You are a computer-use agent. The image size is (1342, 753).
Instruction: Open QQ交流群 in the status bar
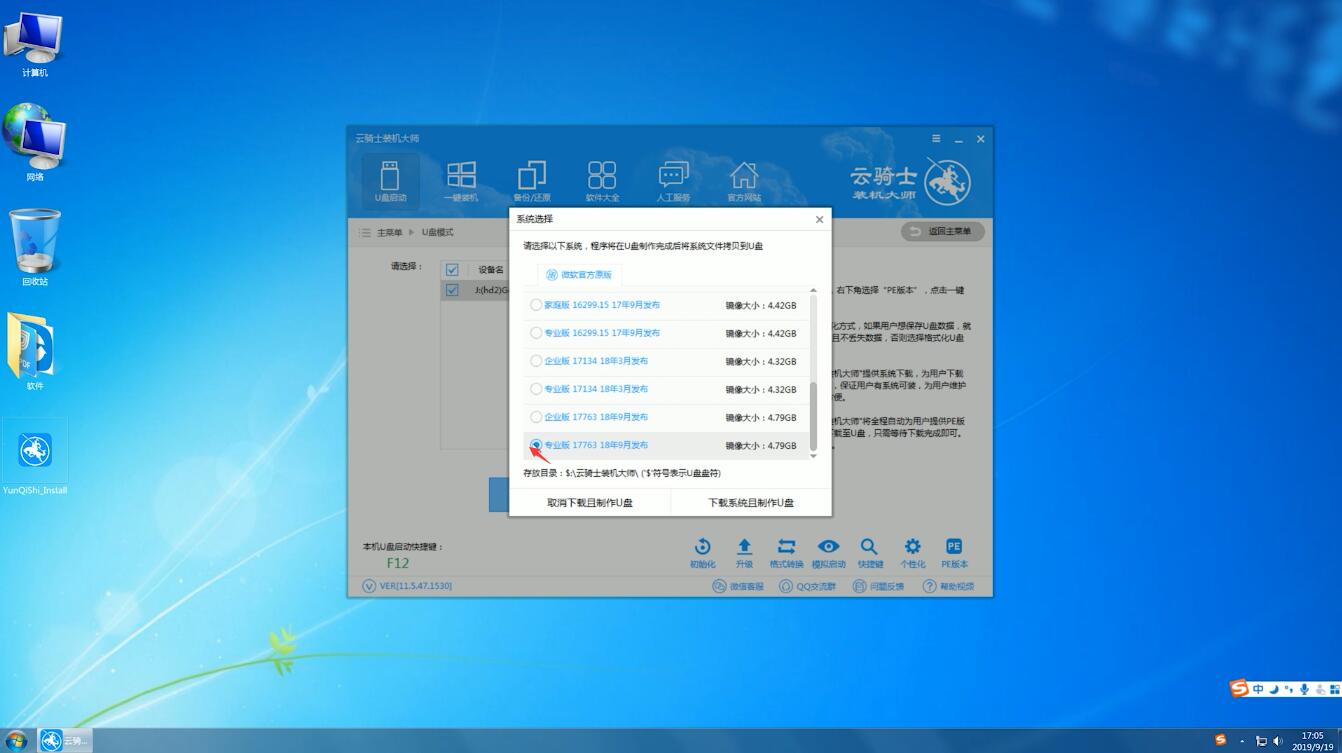[808, 586]
